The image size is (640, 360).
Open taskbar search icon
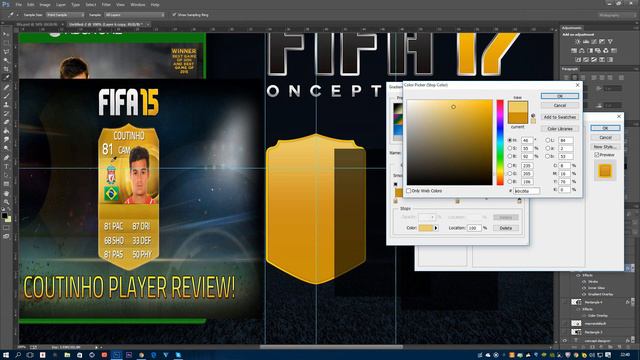[18, 355]
